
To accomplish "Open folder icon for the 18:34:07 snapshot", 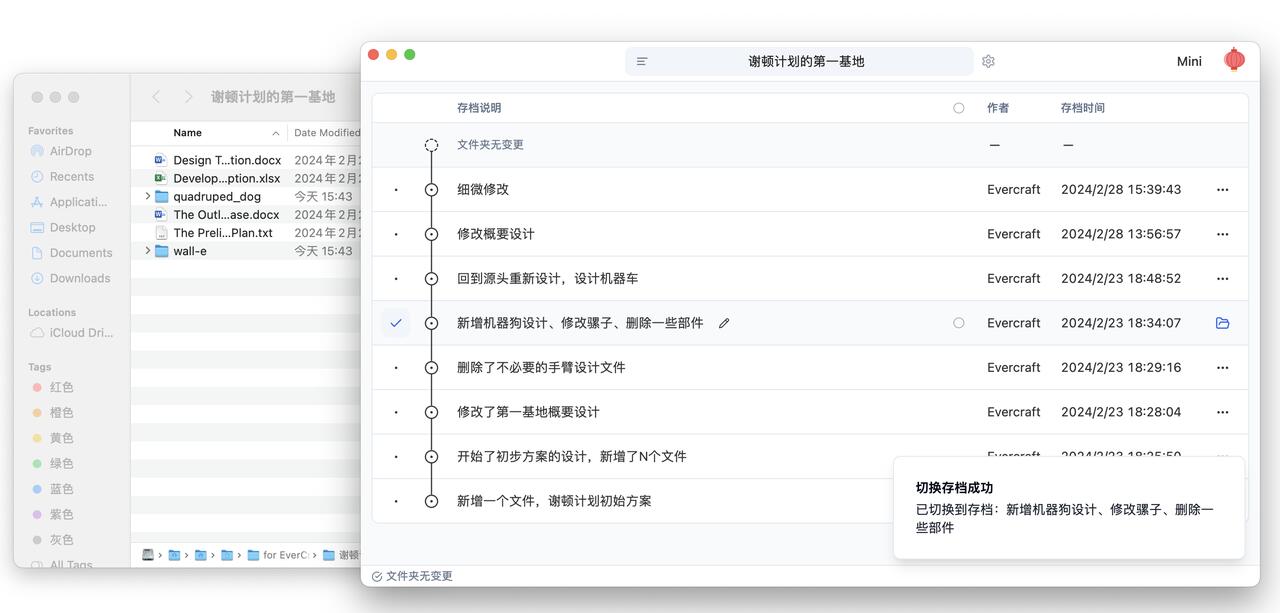I will 1222,323.
